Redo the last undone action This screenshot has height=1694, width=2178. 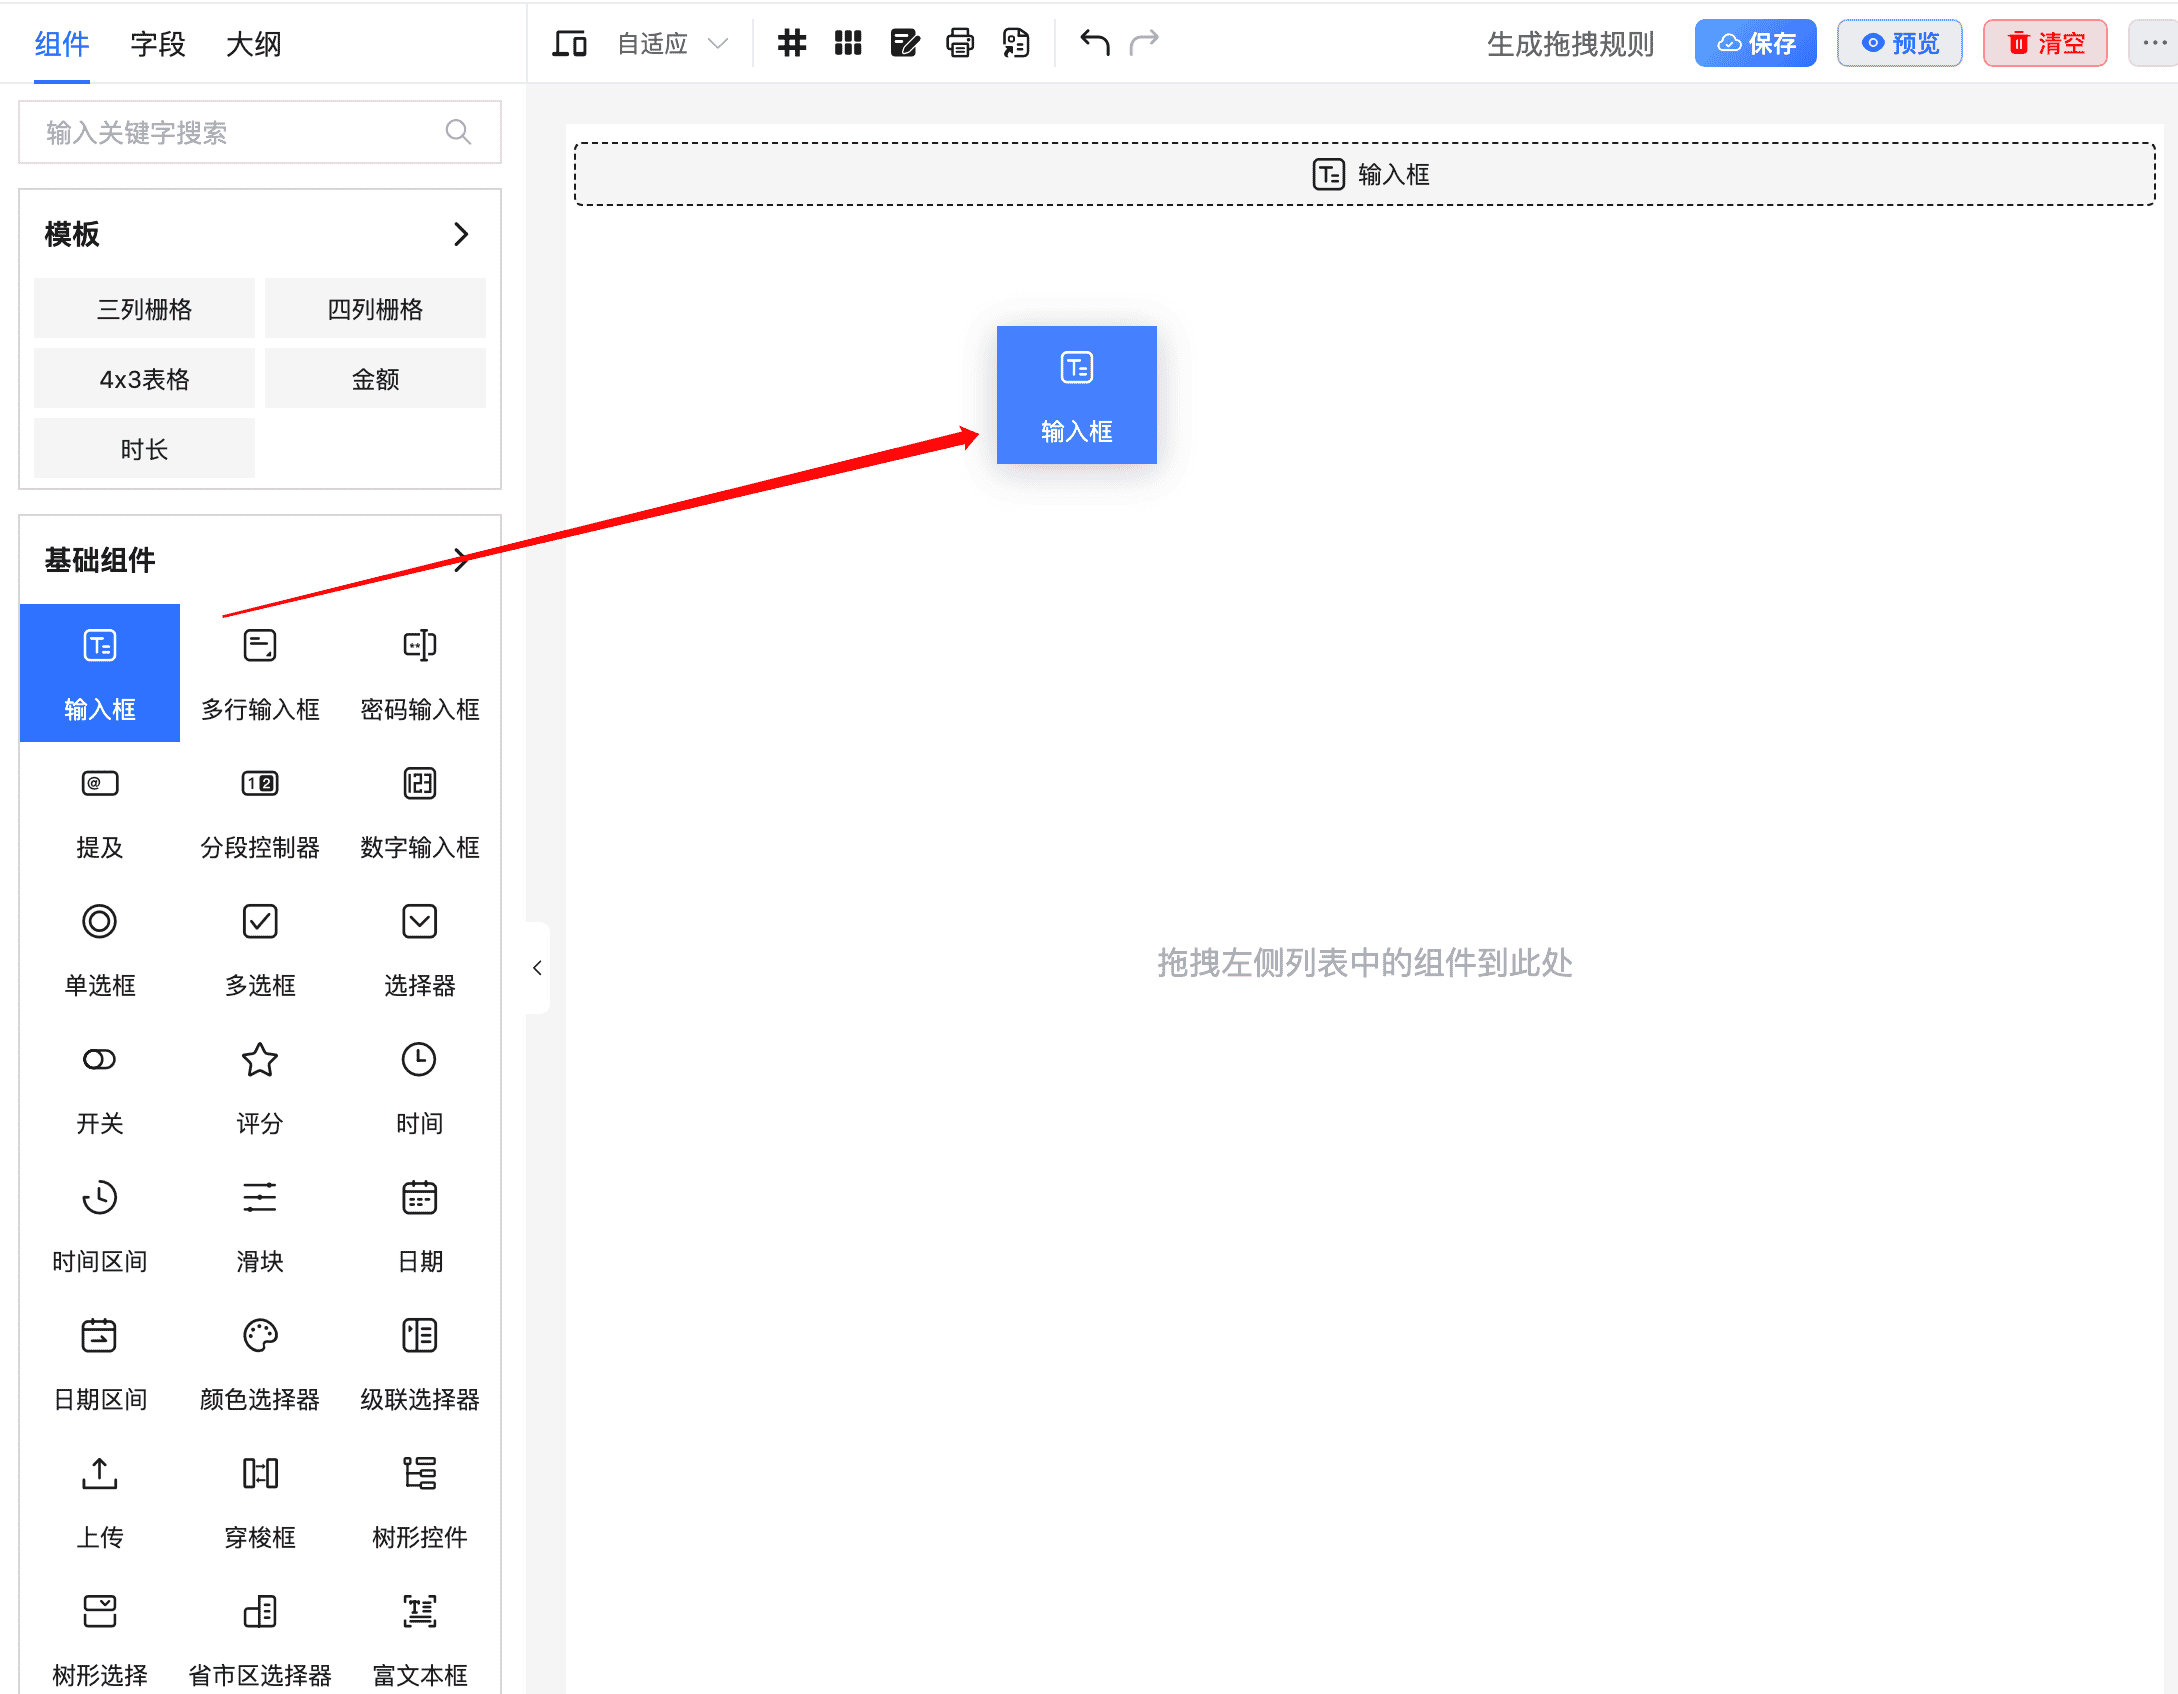tap(1144, 42)
